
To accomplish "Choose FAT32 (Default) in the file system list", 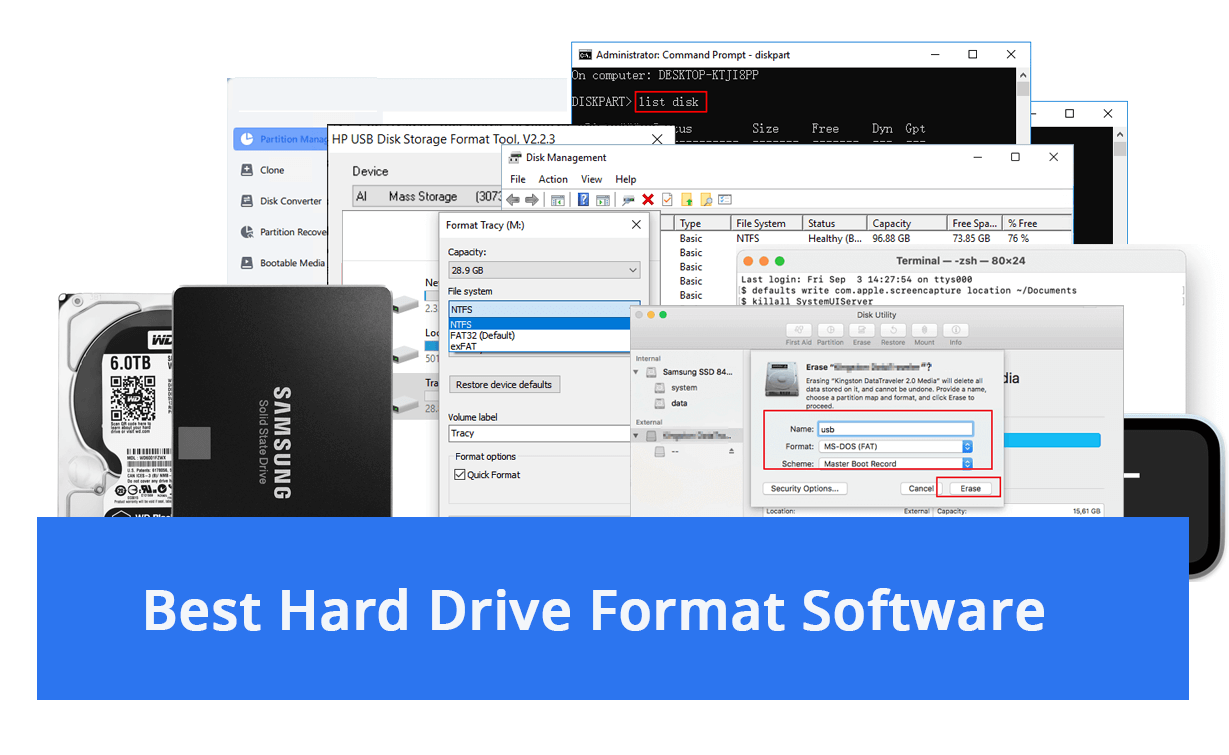I will tap(539, 335).
